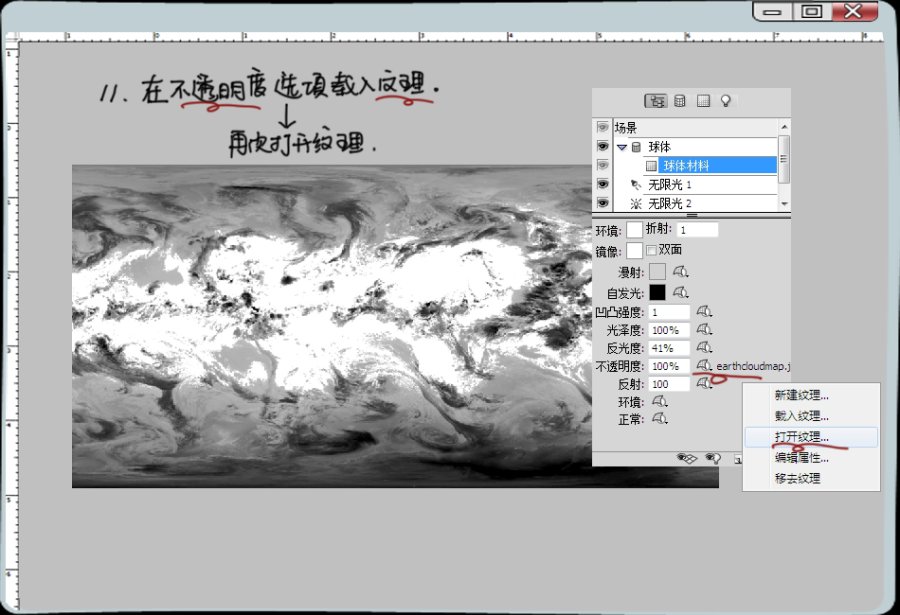Click the mesh cylinder icon next to 球体
Screen dimensions: 900x615
pos(636,147)
